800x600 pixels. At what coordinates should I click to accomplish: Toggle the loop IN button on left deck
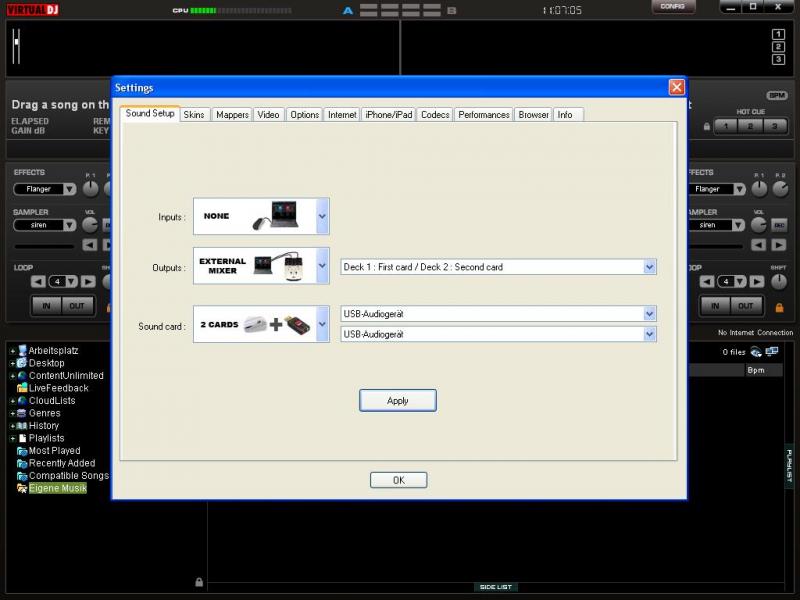(x=45, y=306)
